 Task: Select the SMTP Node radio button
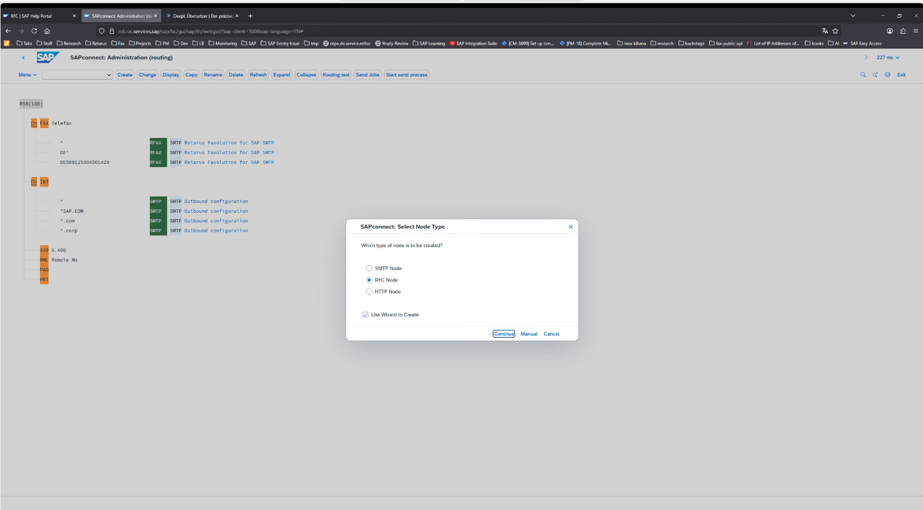click(x=369, y=268)
